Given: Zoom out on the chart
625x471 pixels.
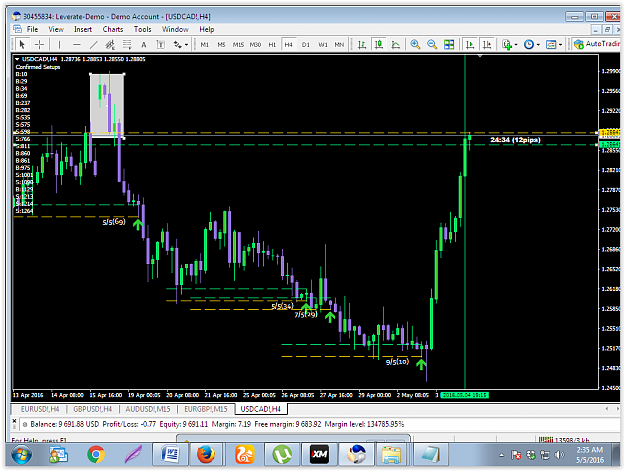Looking at the screenshot, I should click(432, 44).
